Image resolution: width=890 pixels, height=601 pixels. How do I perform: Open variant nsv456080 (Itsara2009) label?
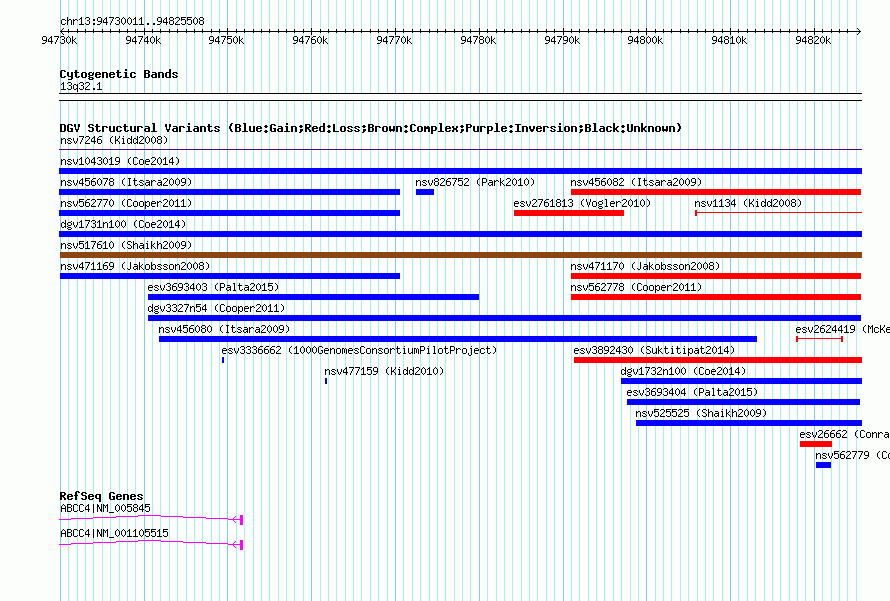[224, 329]
